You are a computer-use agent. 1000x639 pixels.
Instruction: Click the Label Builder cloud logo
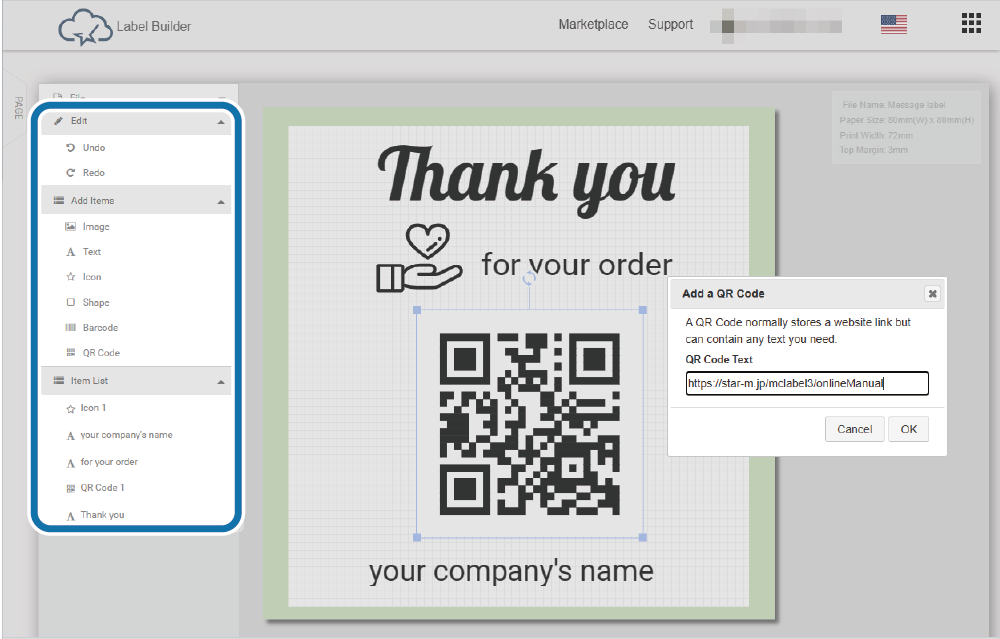85,27
